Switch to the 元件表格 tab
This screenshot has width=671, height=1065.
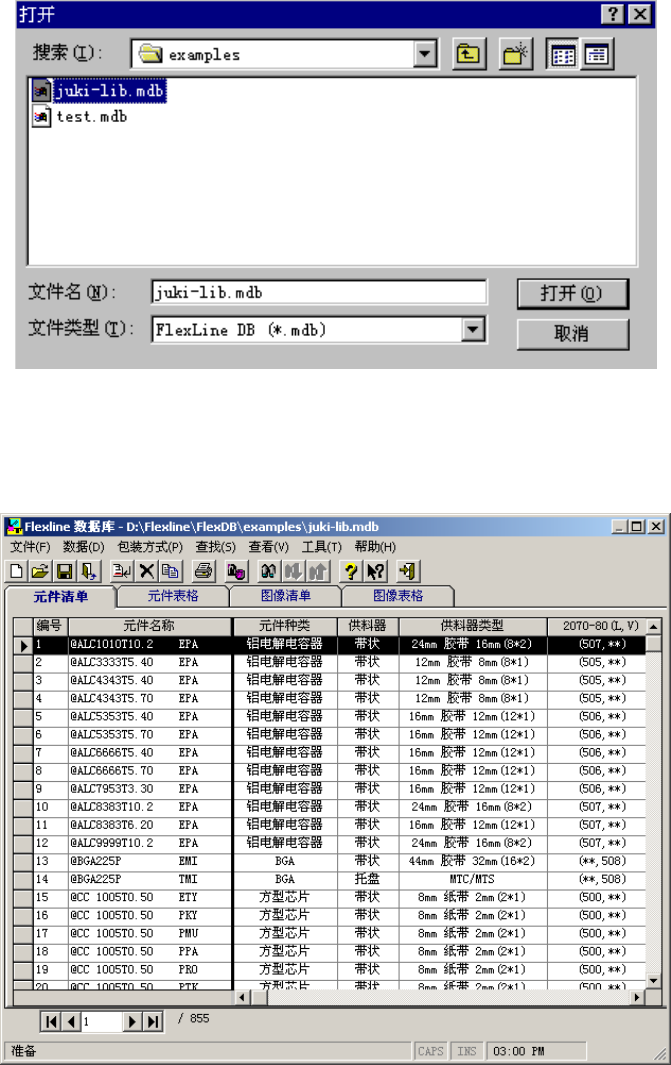(x=173, y=596)
